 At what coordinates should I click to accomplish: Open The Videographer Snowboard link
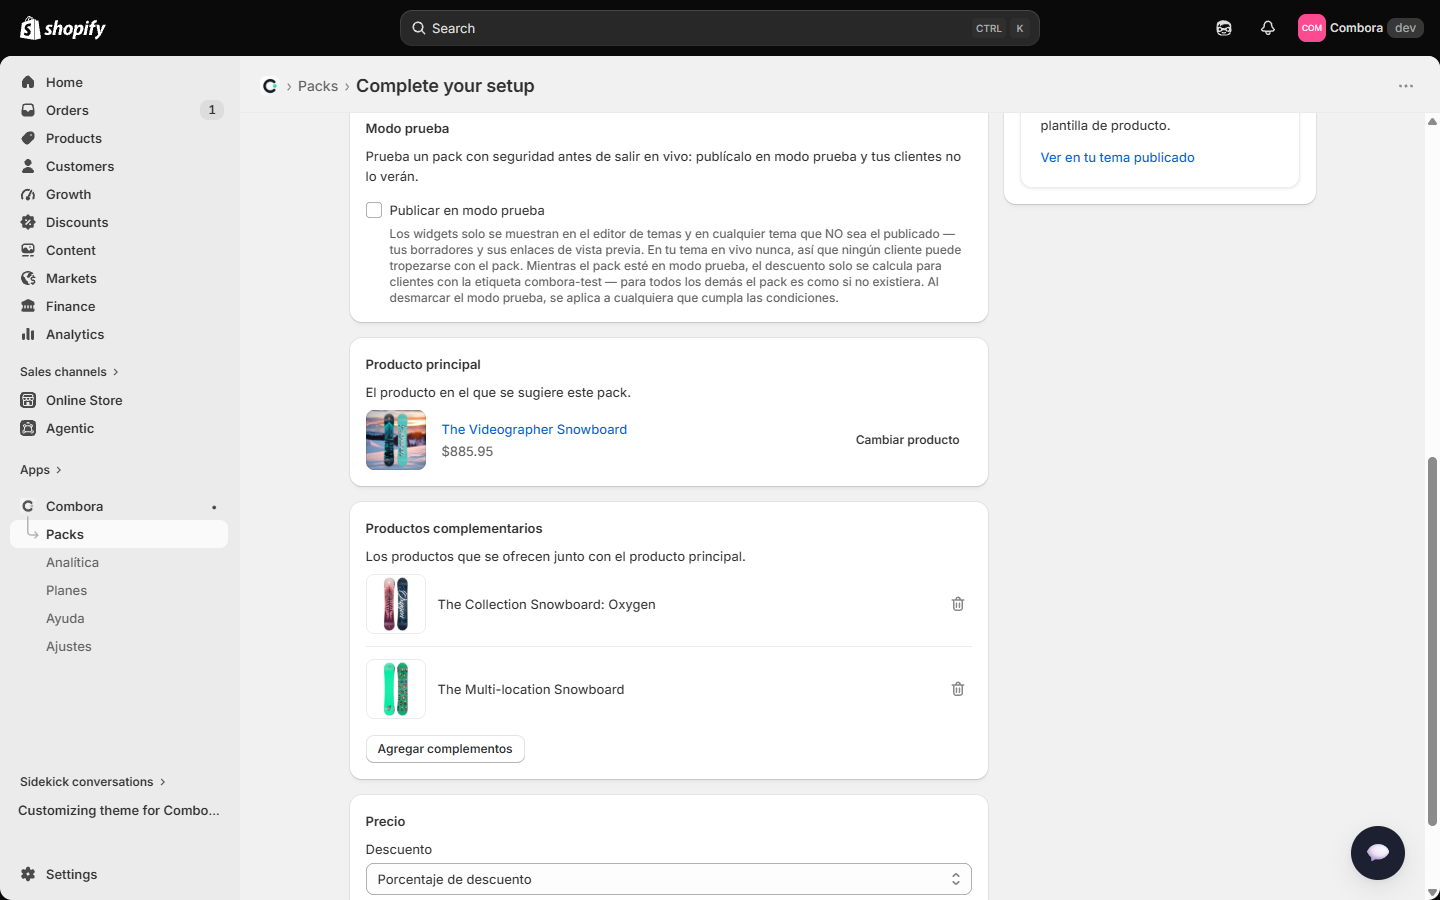tap(534, 429)
